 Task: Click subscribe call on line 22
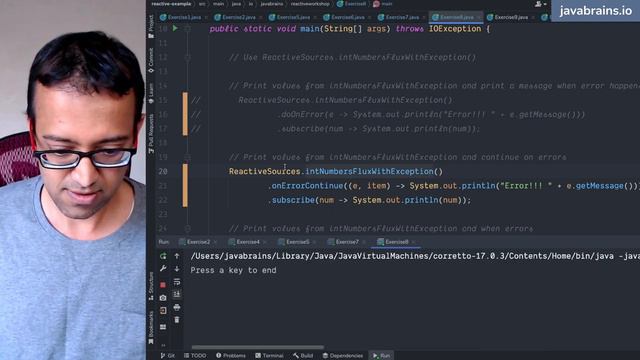[x=293, y=200]
